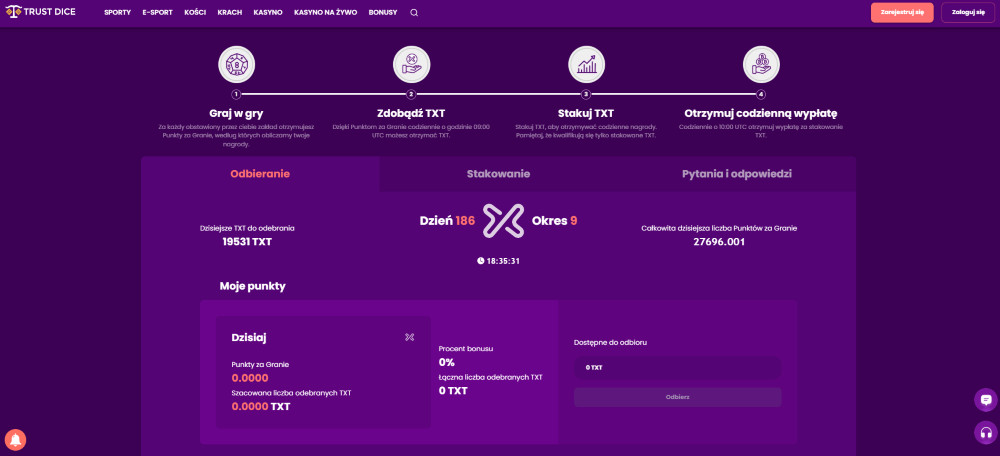Screen dimensions: 1000x456
Task: Click the Stakuj TXT chart icon
Action: point(586,65)
